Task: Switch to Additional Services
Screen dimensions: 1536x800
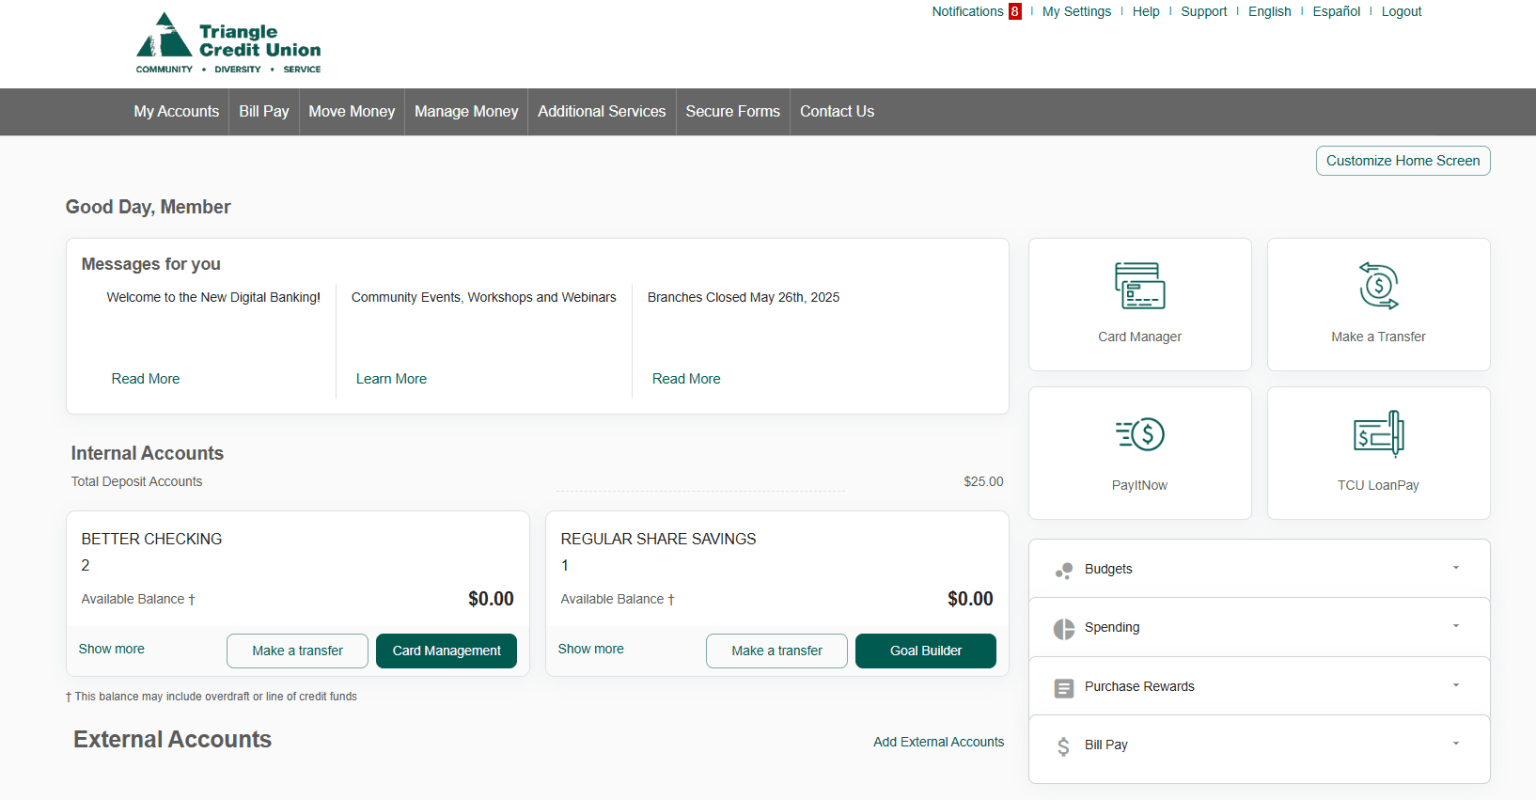Action: (601, 111)
